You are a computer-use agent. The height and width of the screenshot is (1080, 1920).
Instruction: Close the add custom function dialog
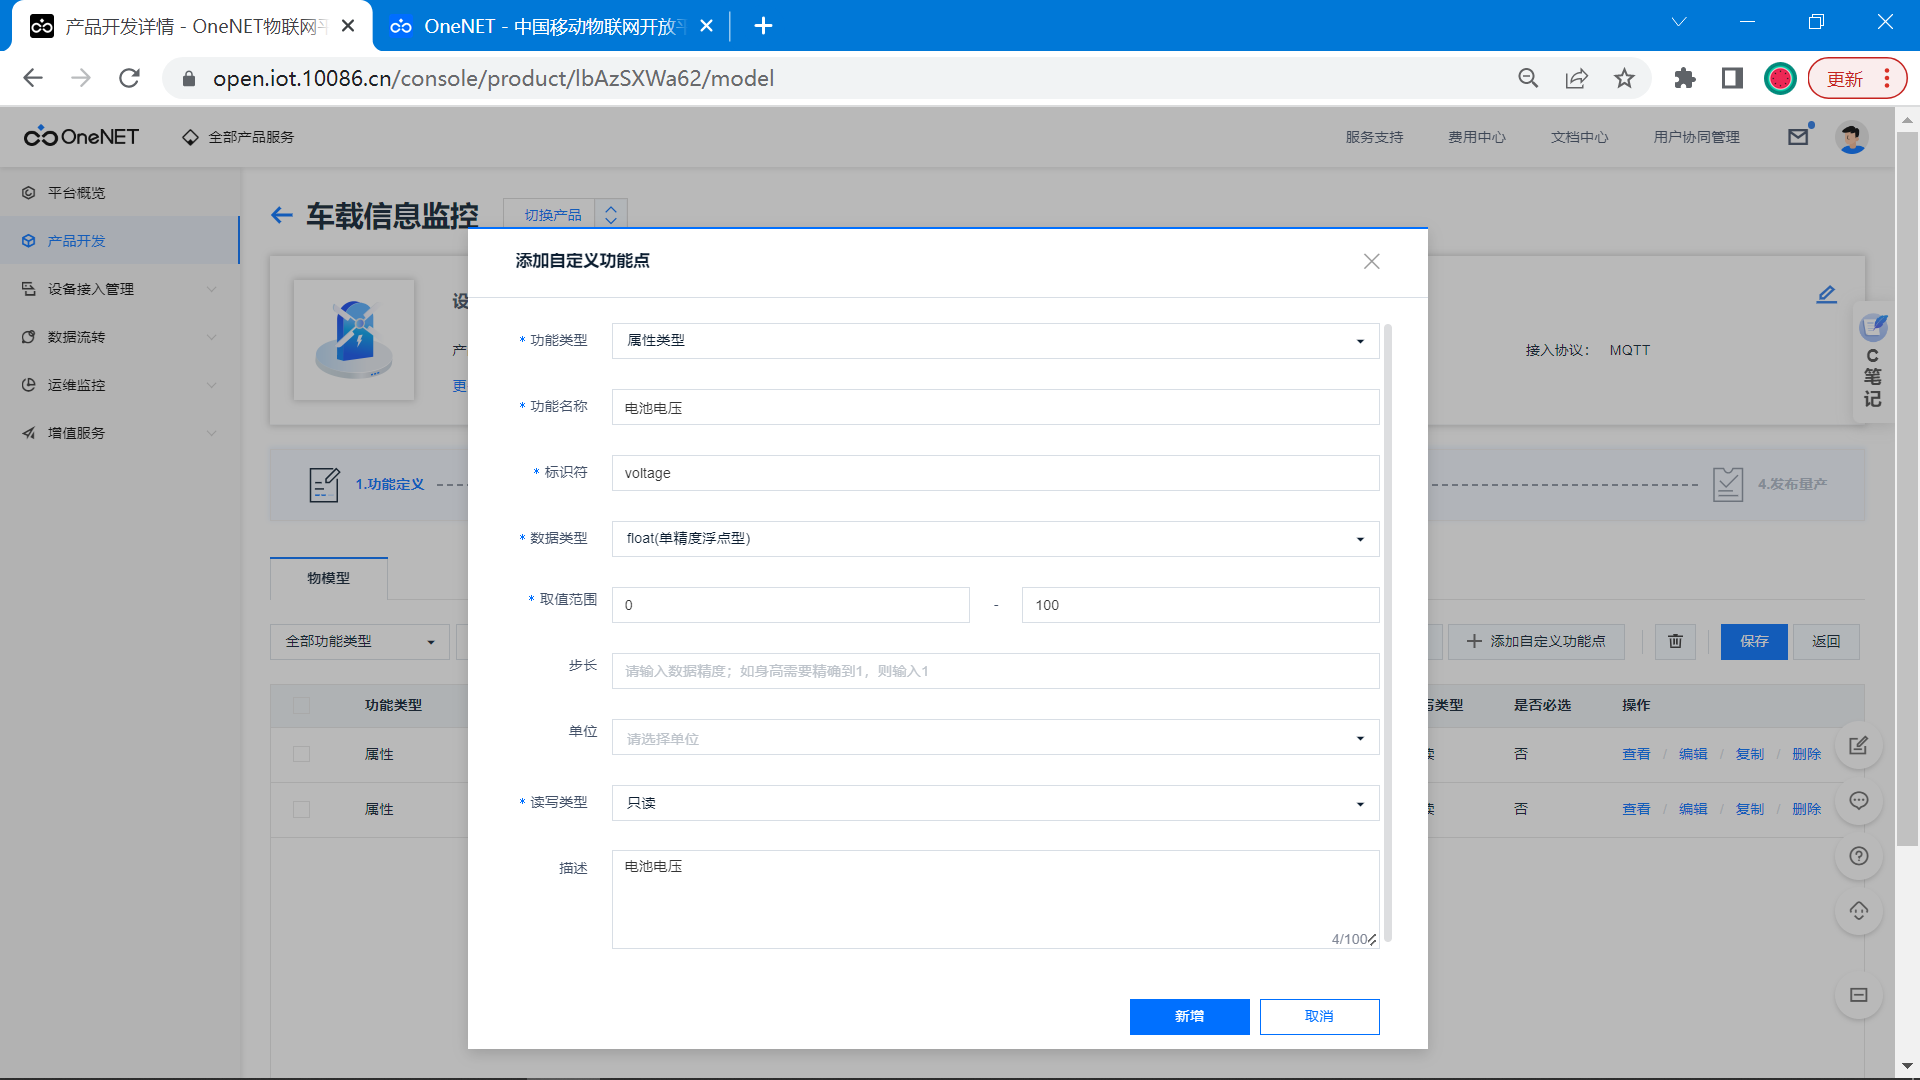click(x=1371, y=261)
